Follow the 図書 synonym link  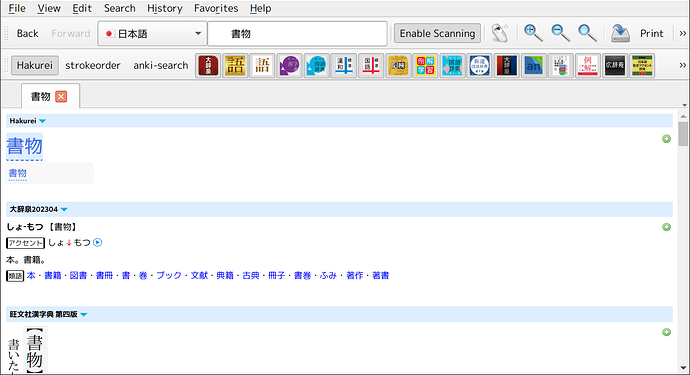[78, 276]
